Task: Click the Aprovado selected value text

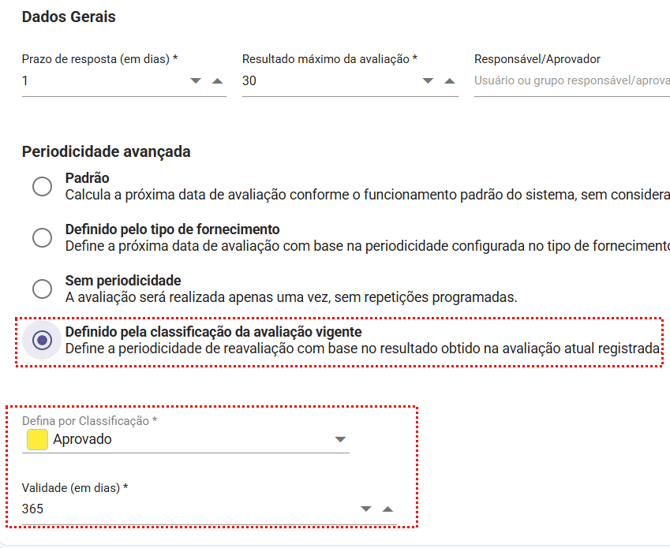Action: pos(83,439)
